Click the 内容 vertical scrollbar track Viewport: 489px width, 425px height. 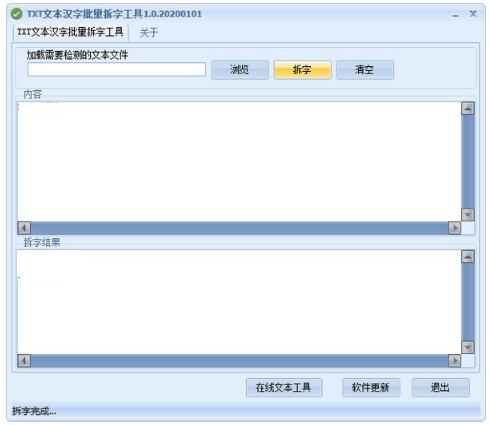[x=468, y=161]
